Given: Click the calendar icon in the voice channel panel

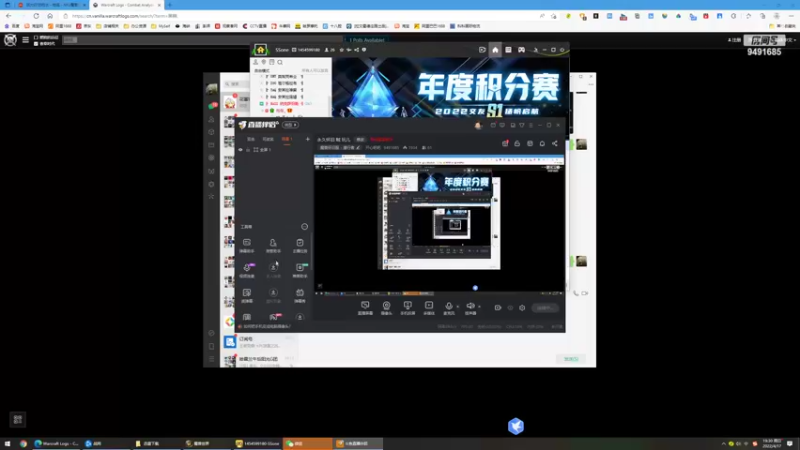Looking at the screenshot, I should pyautogui.click(x=272, y=62).
